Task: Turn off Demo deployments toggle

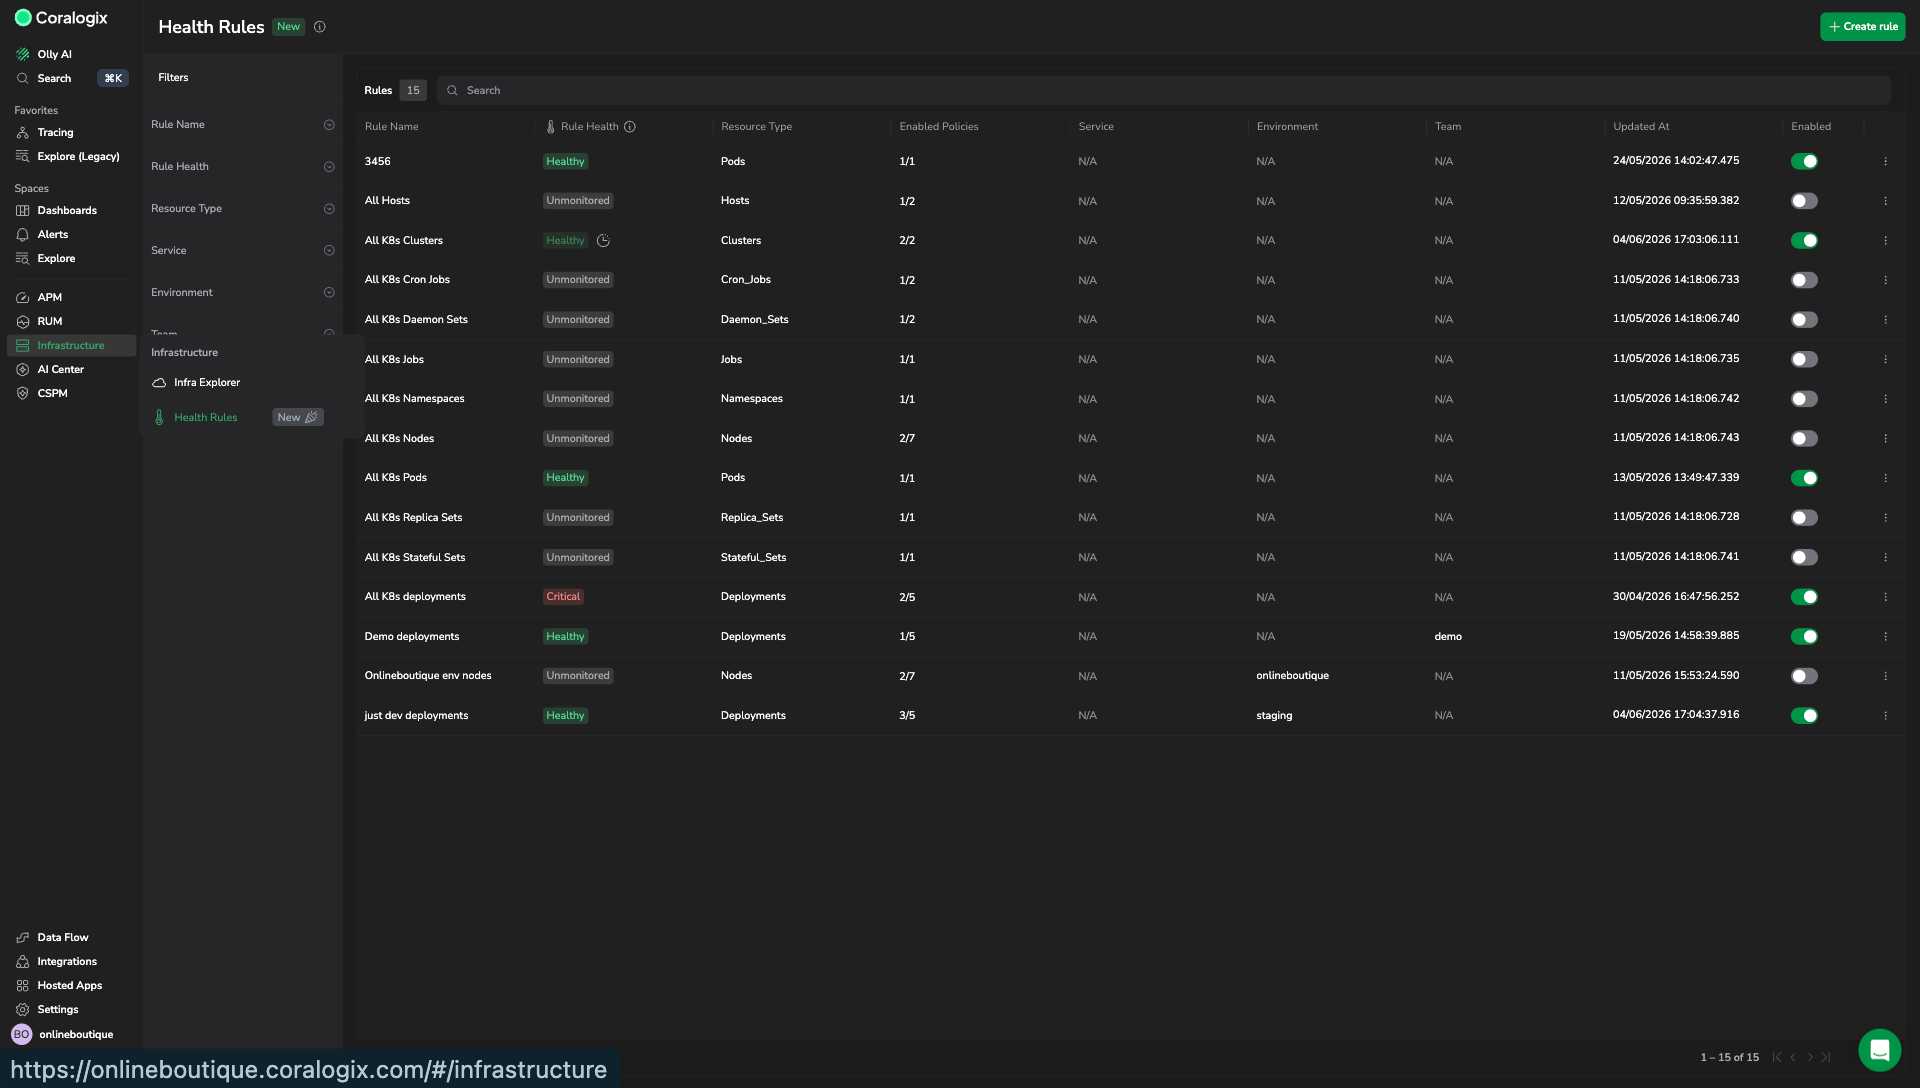Action: pyautogui.click(x=1804, y=636)
